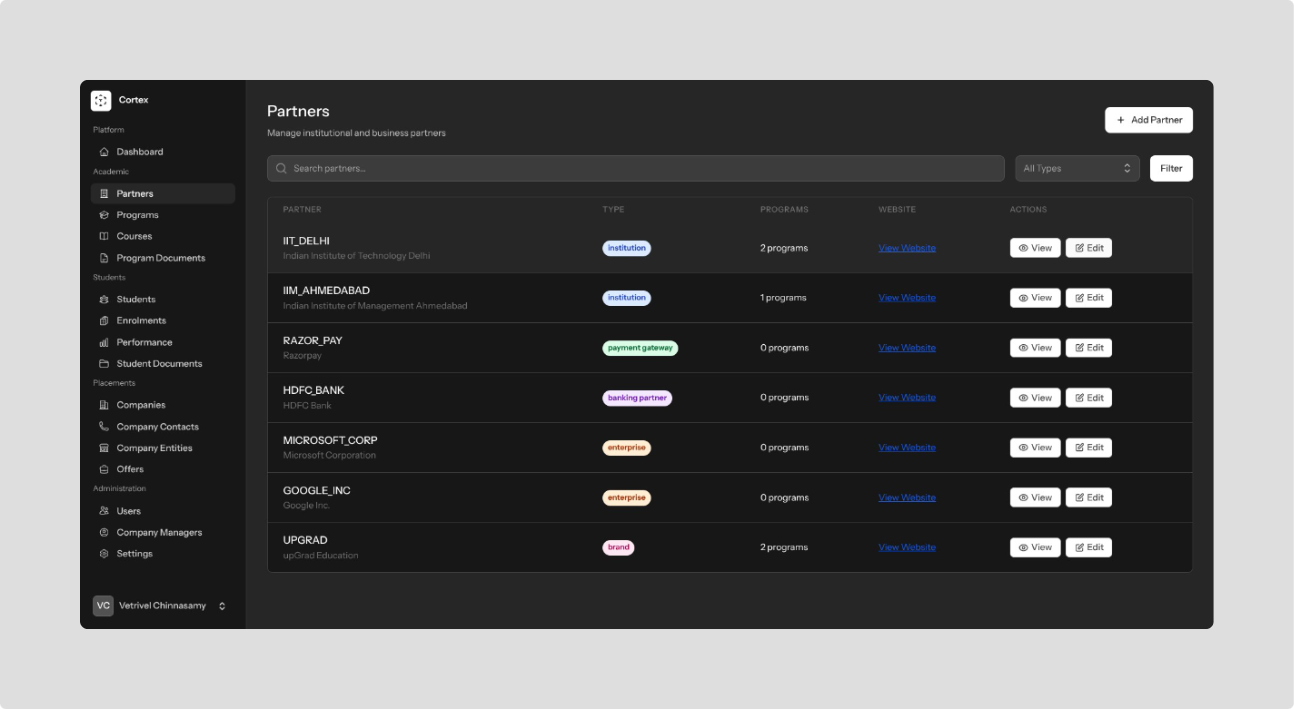Click the PARTNER column header
Screen dimensions: 1294x709
click(x=302, y=210)
